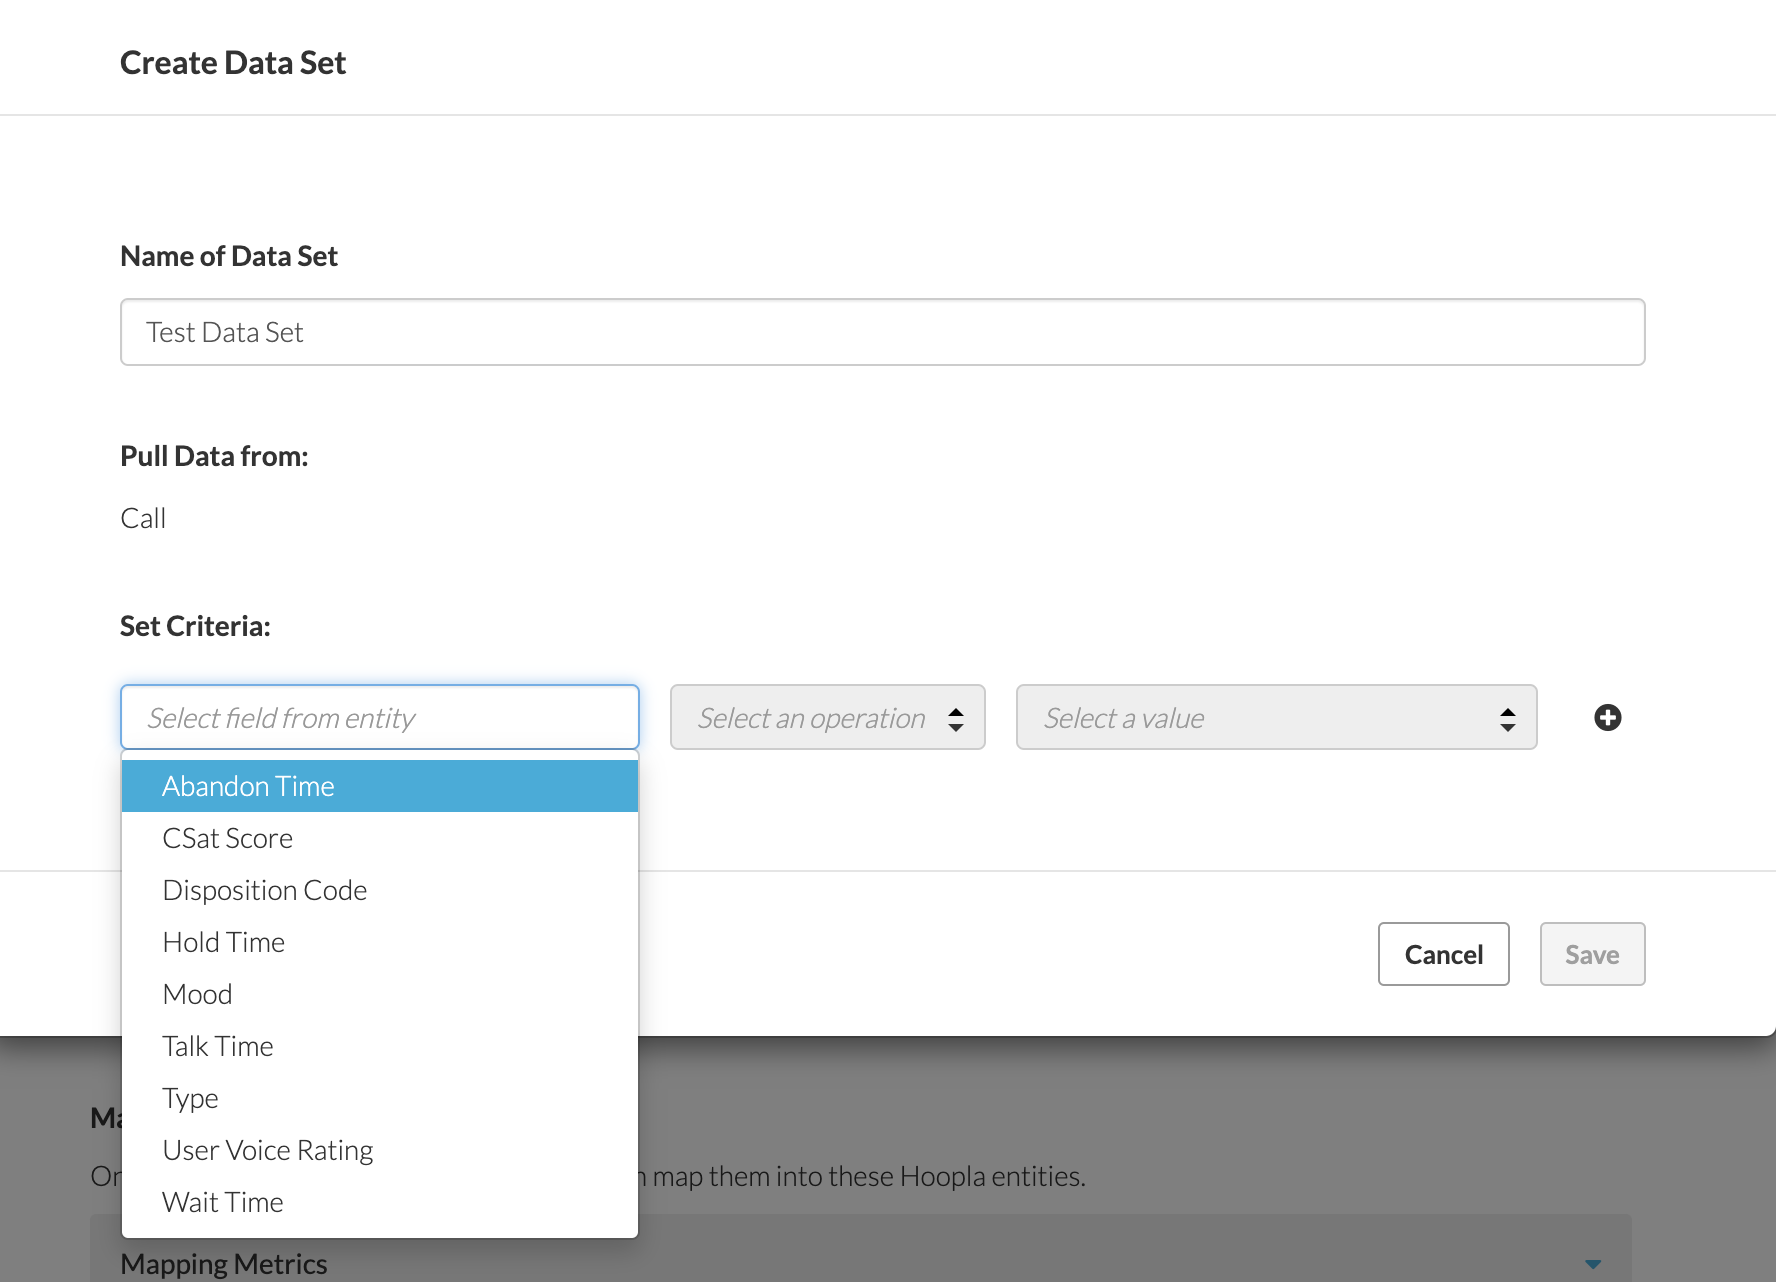Cancel the Create Data Set dialog
This screenshot has height=1282, width=1776.
pyautogui.click(x=1443, y=954)
